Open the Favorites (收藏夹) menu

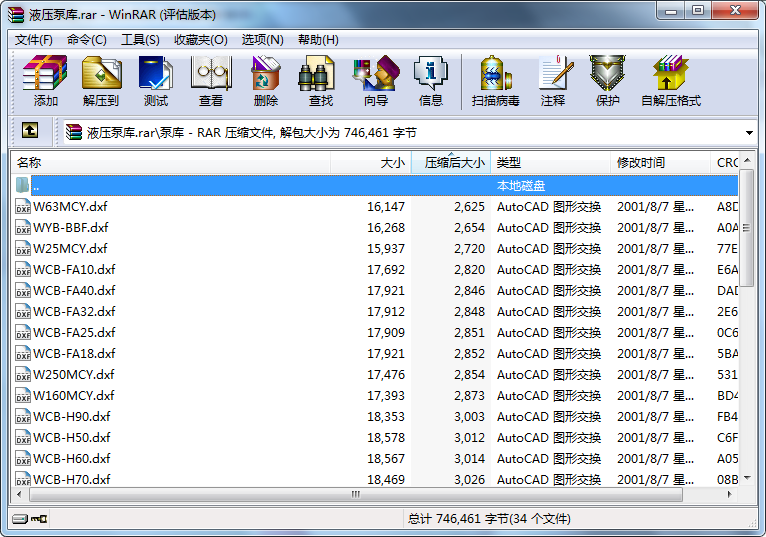click(201, 40)
